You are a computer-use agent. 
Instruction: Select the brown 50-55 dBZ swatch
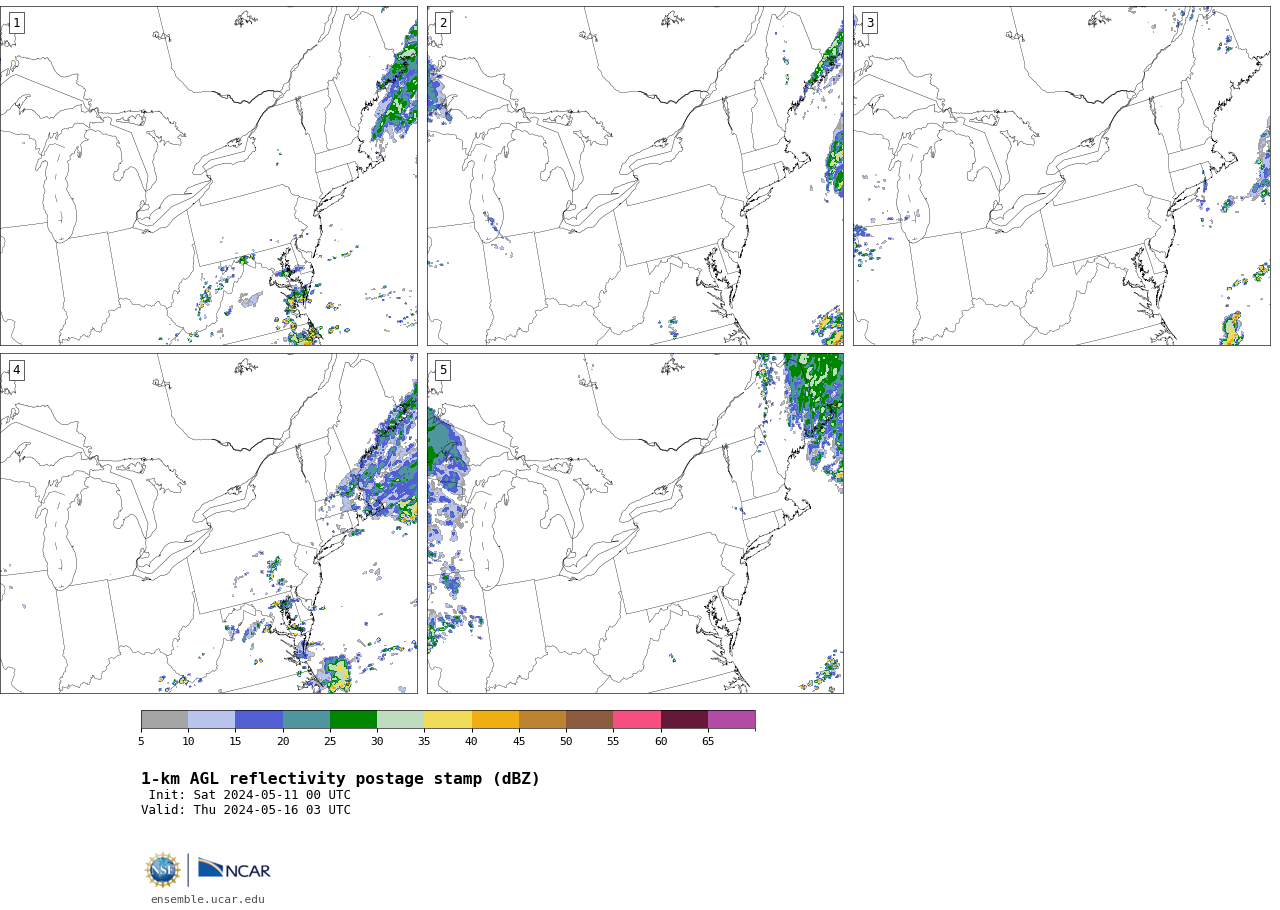point(590,720)
